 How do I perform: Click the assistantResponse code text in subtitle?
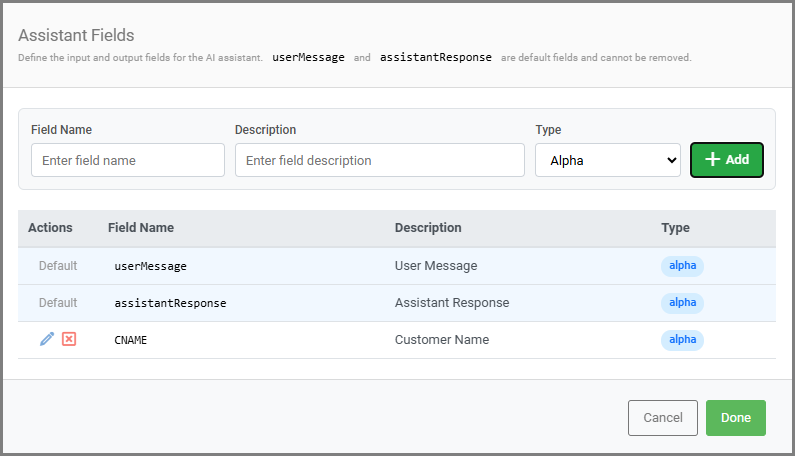click(436, 57)
